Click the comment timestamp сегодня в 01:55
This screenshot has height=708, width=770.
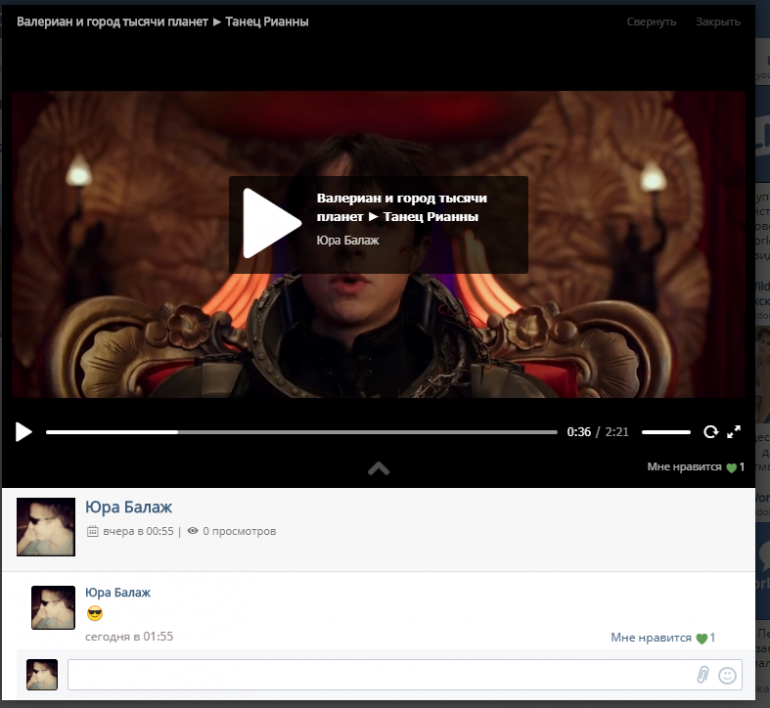coord(130,636)
